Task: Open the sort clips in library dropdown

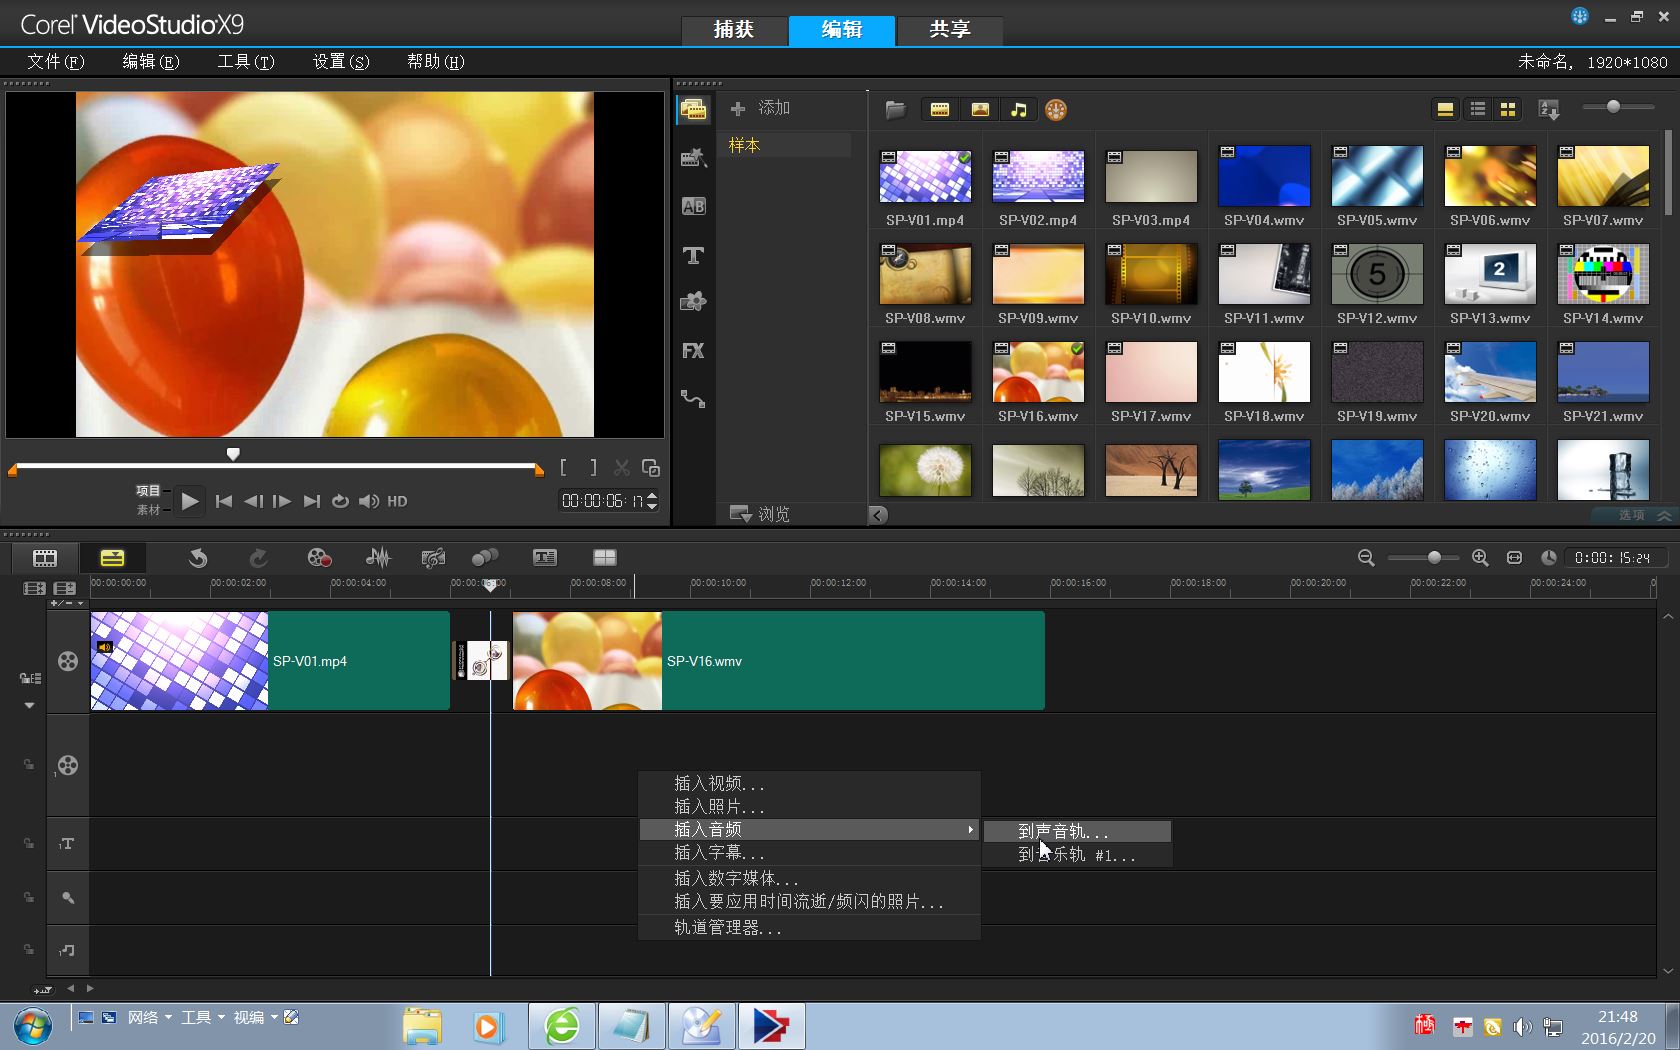Action: click(1549, 109)
